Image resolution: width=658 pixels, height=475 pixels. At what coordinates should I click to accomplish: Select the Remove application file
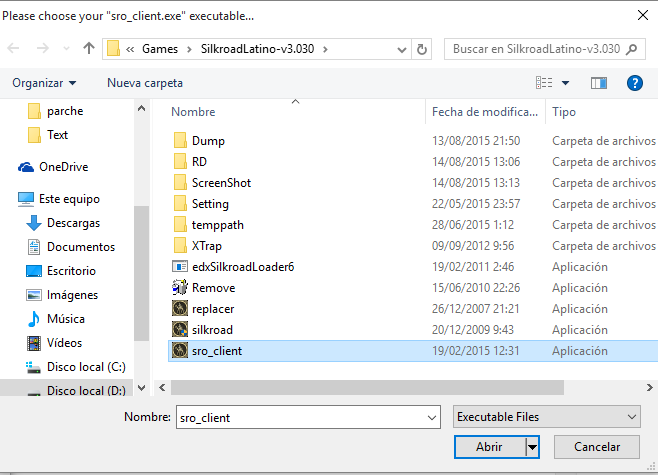(213, 288)
